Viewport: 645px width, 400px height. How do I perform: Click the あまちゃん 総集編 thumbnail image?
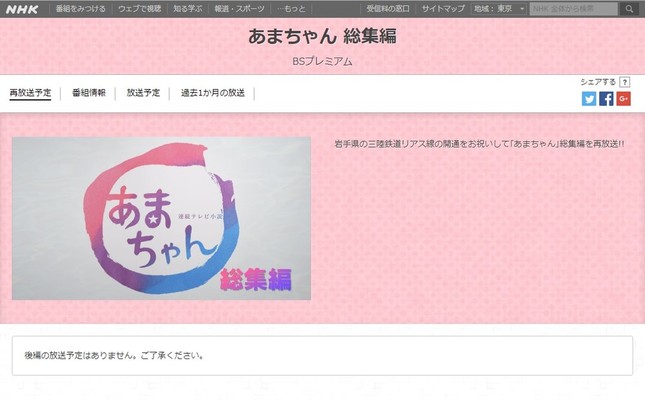pos(161,219)
